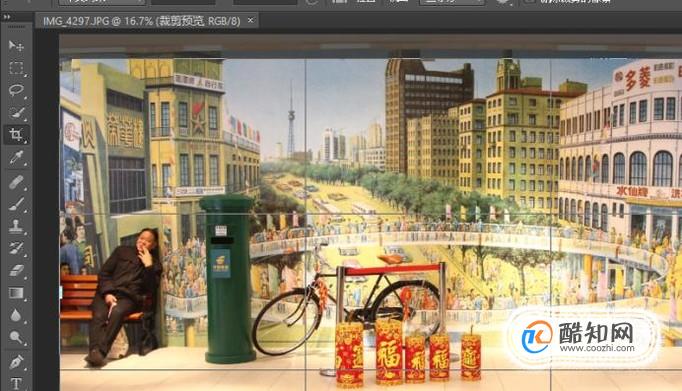
Task: Close the IMG_4297.JPG document tab
Action: (x=251, y=20)
